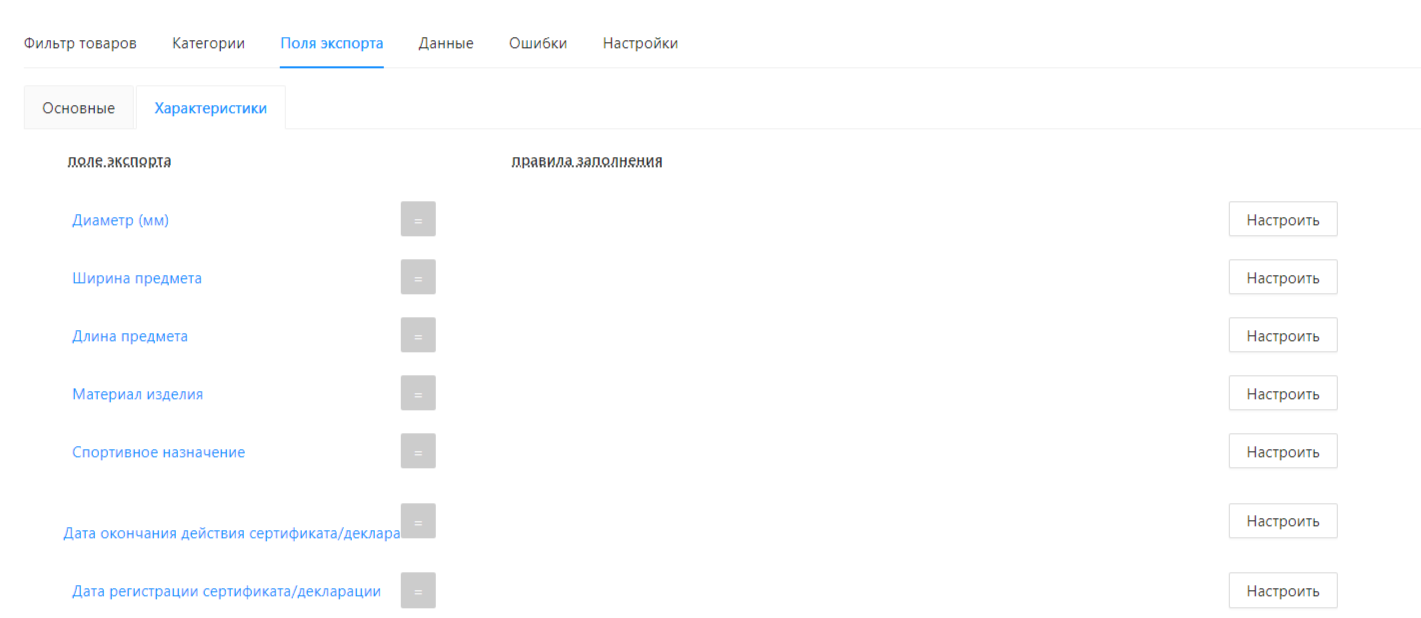Select the equals icon for Материал изделия
Image resolution: width=1421 pixels, height=618 pixels.
point(418,393)
